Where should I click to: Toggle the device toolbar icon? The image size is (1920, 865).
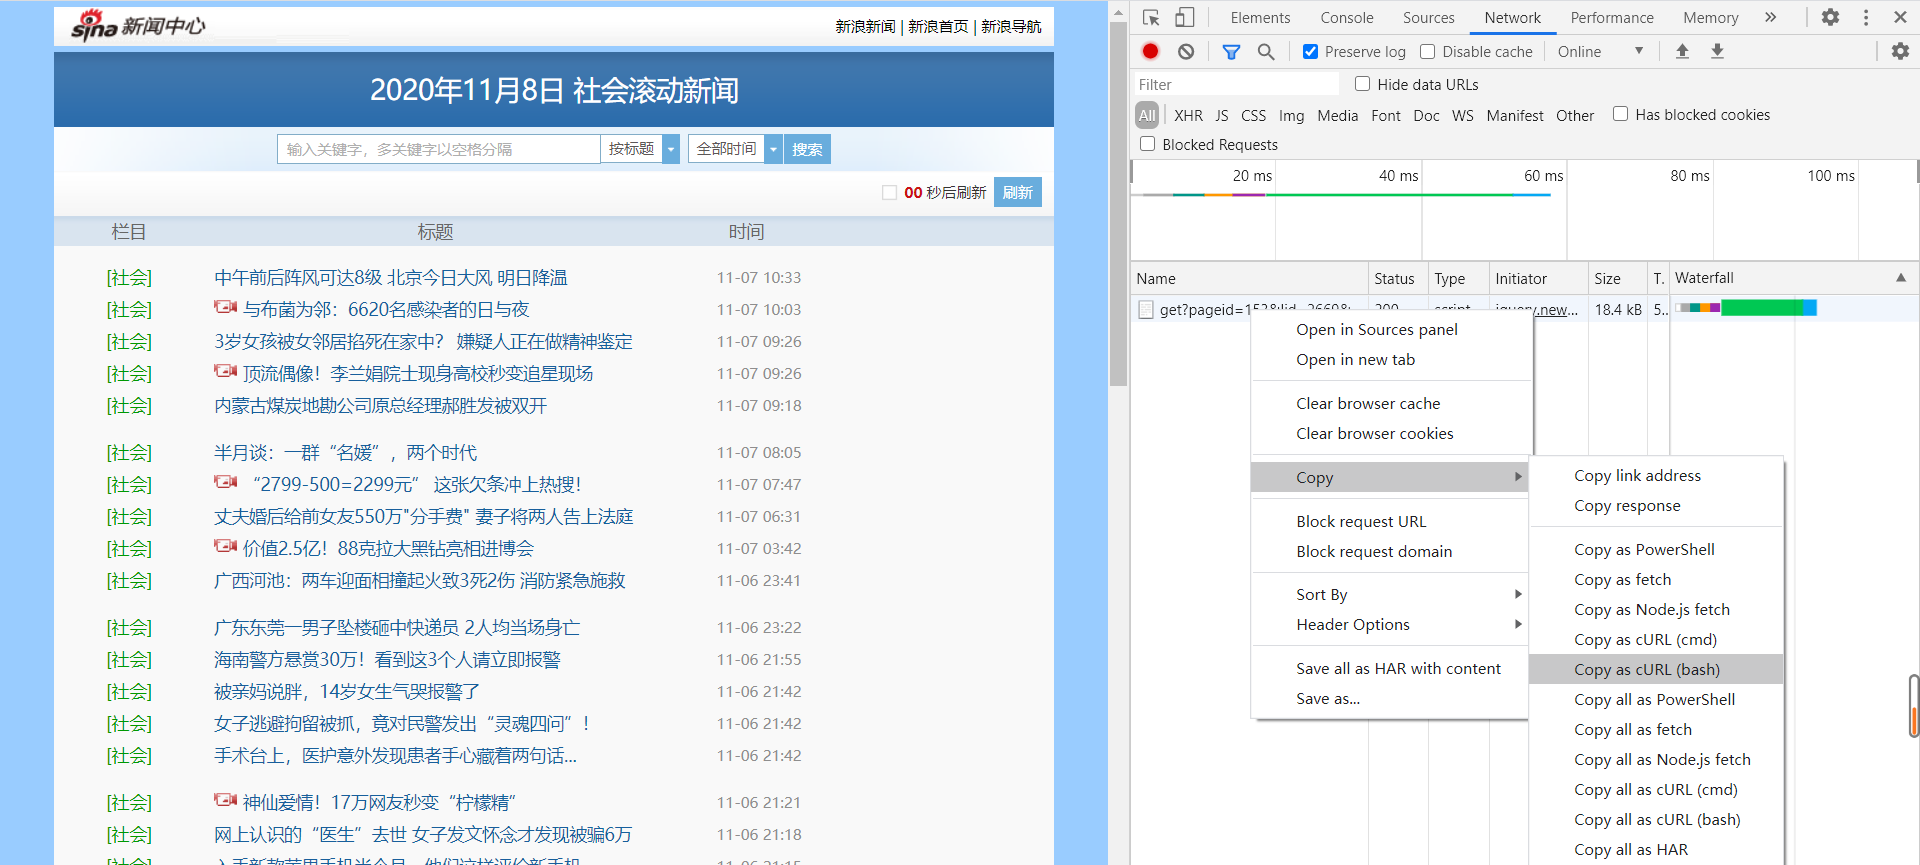click(x=1184, y=17)
